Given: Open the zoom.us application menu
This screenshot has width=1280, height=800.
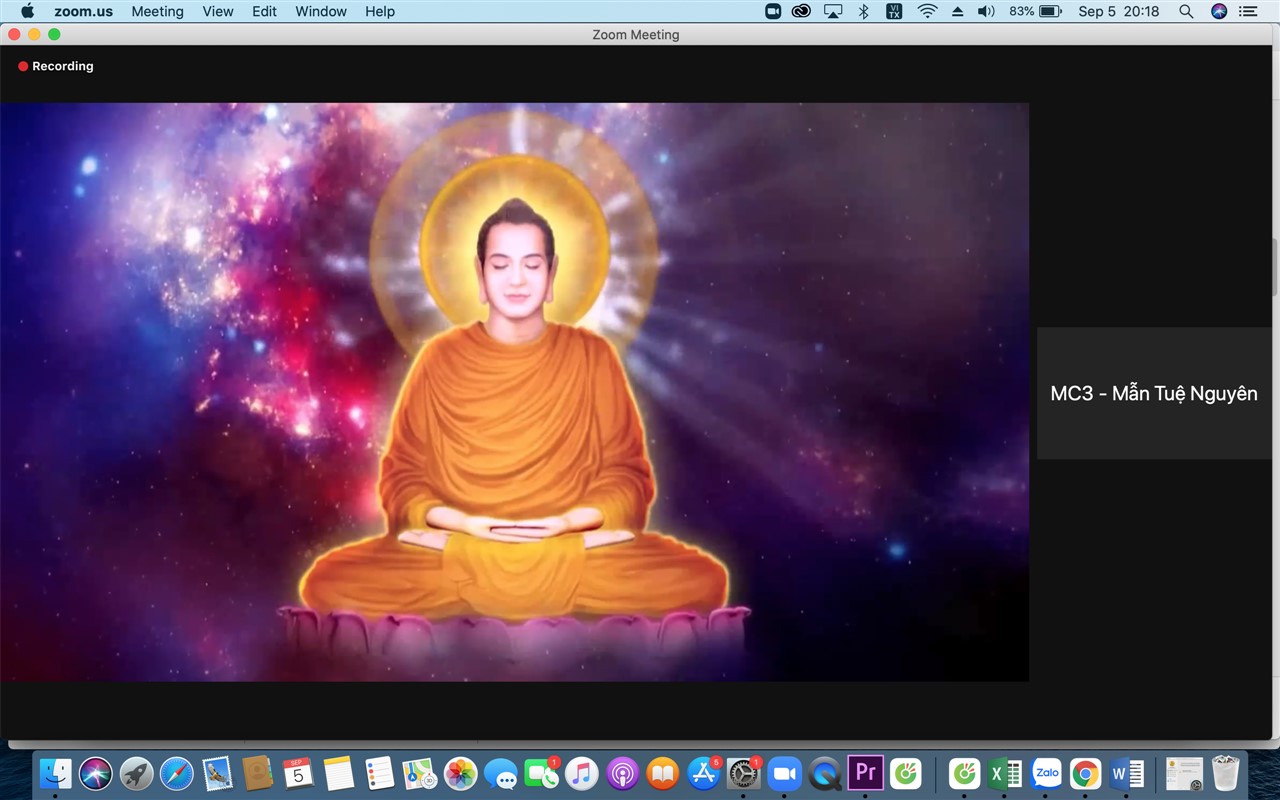Looking at the screenshot, I should pyautogui.click(x=84, y=11).
